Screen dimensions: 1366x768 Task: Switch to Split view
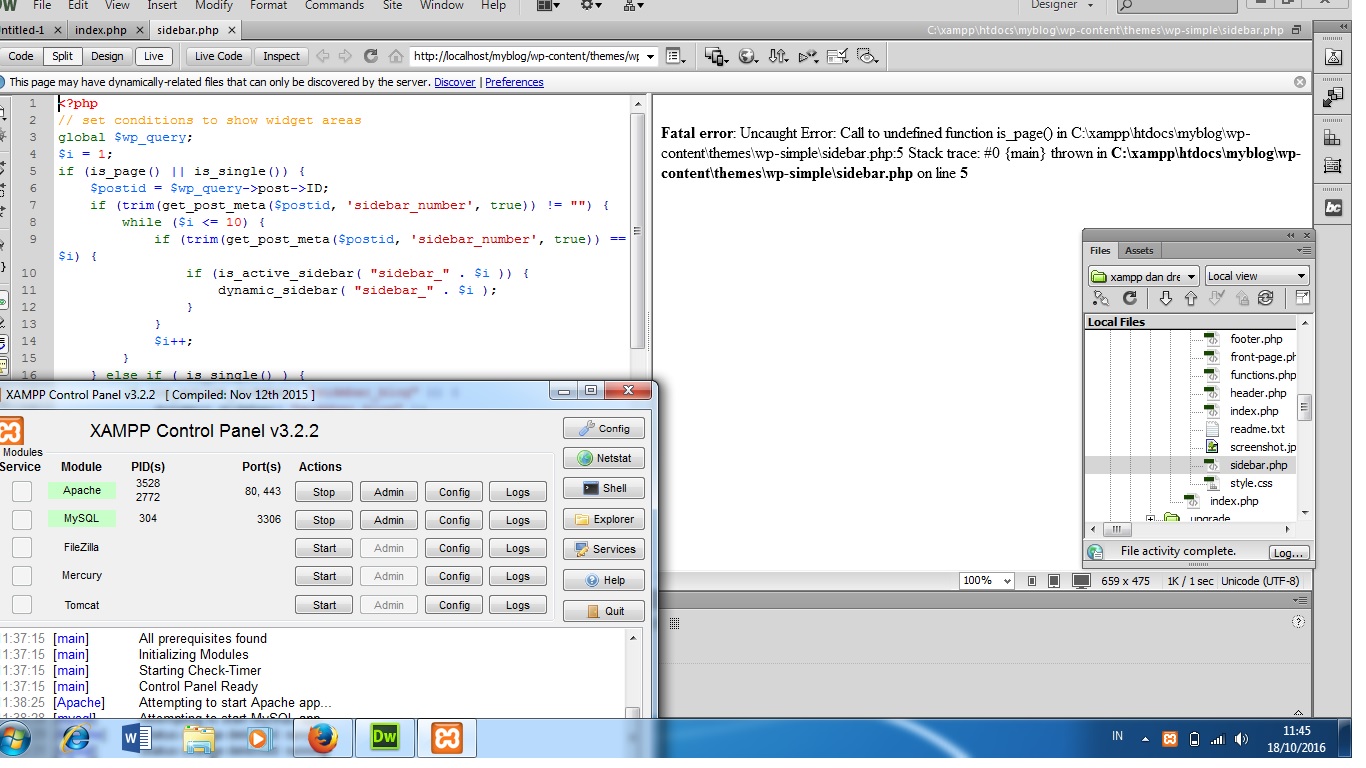62,56
